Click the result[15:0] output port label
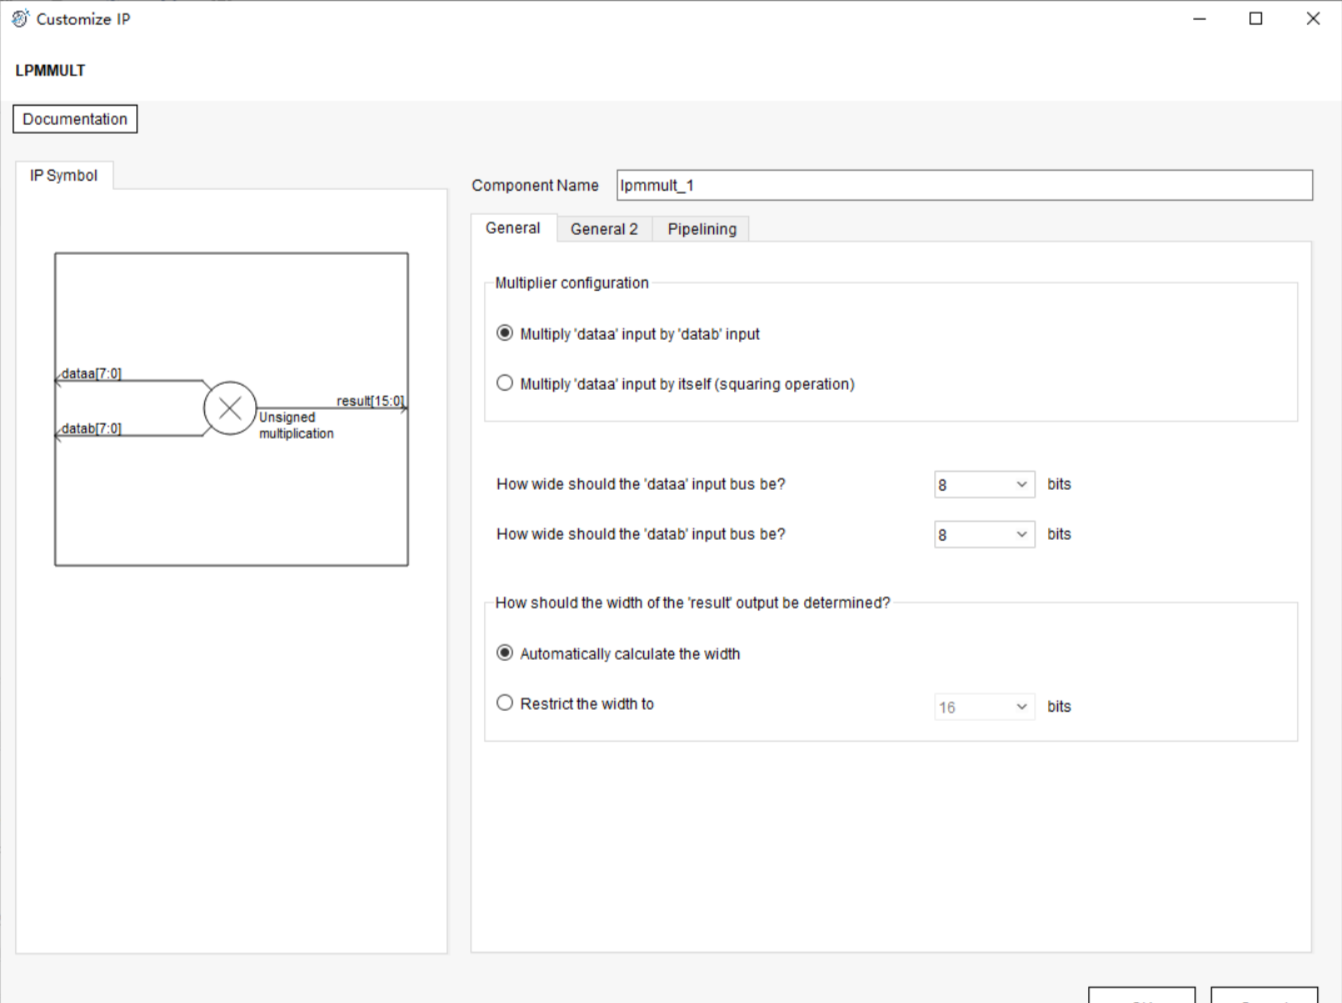The width and height of the screenshot is (1342, 1003). [370, 401]
